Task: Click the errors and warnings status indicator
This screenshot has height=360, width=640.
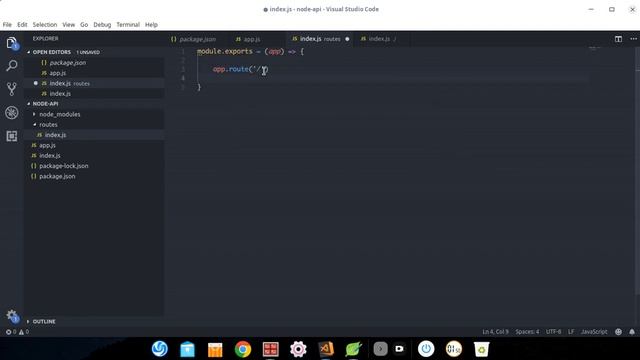Action: 17,332
